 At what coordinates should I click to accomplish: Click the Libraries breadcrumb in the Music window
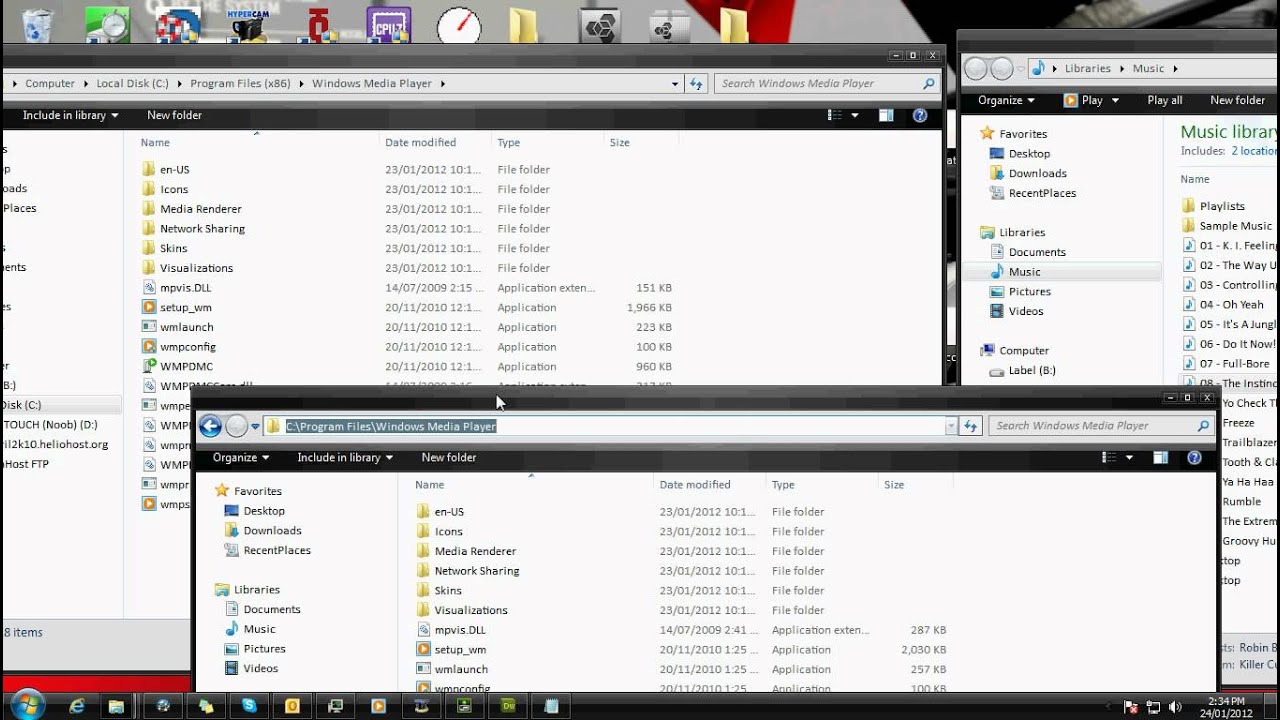click(1088, 69)
